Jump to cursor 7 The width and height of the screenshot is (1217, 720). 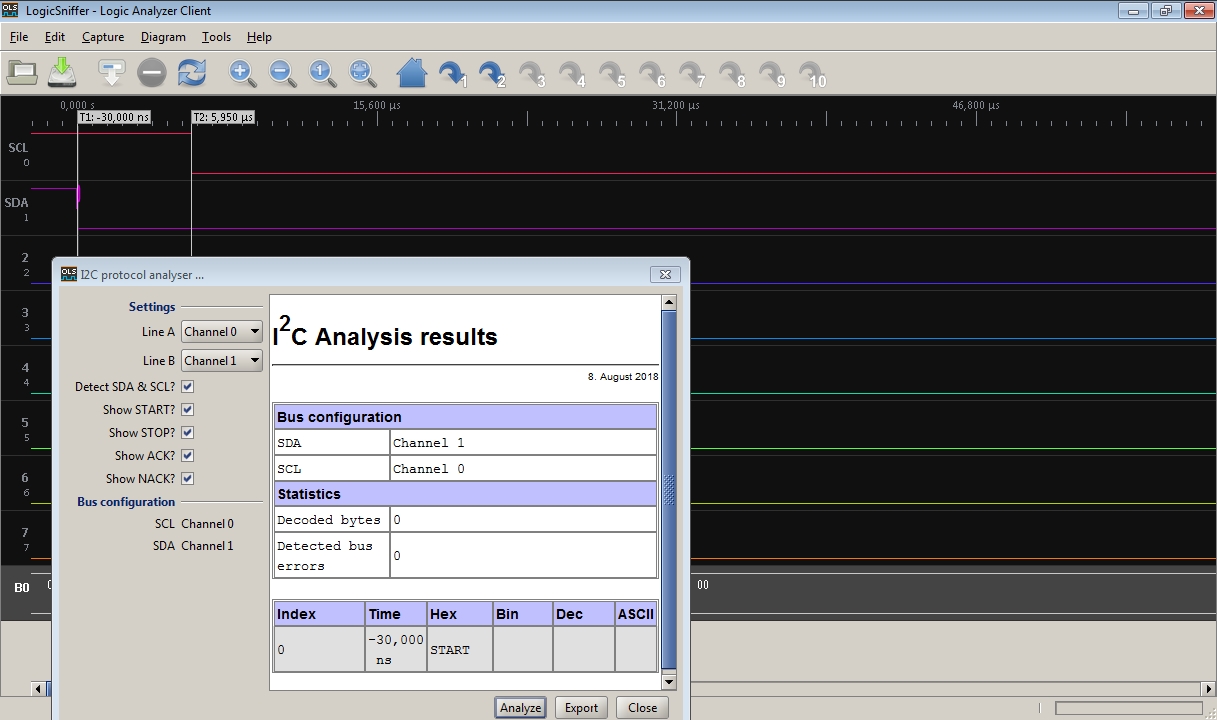coord(692,74)
